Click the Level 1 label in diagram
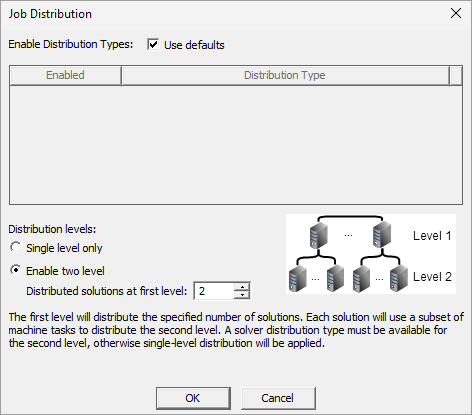 tap(432, 236)
